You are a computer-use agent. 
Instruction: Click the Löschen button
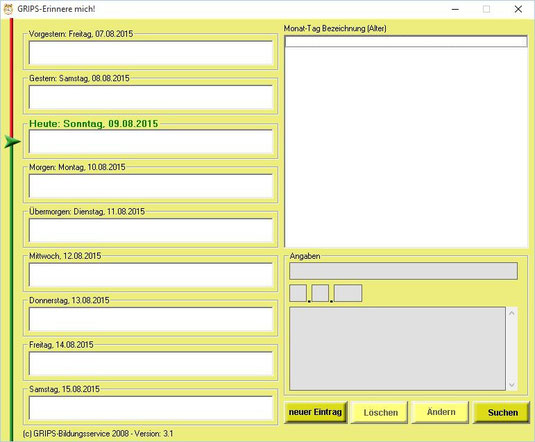coord(380,413)
